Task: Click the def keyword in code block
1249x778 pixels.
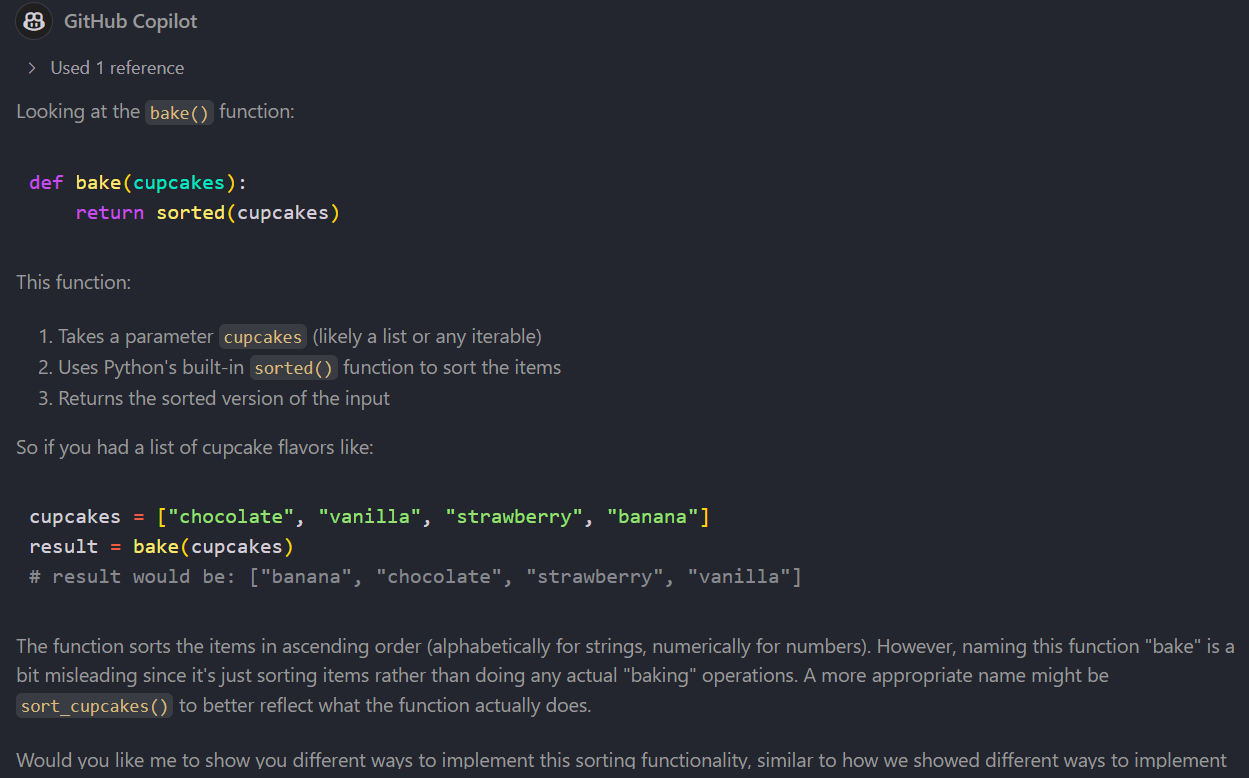Action: click(46, 182)
